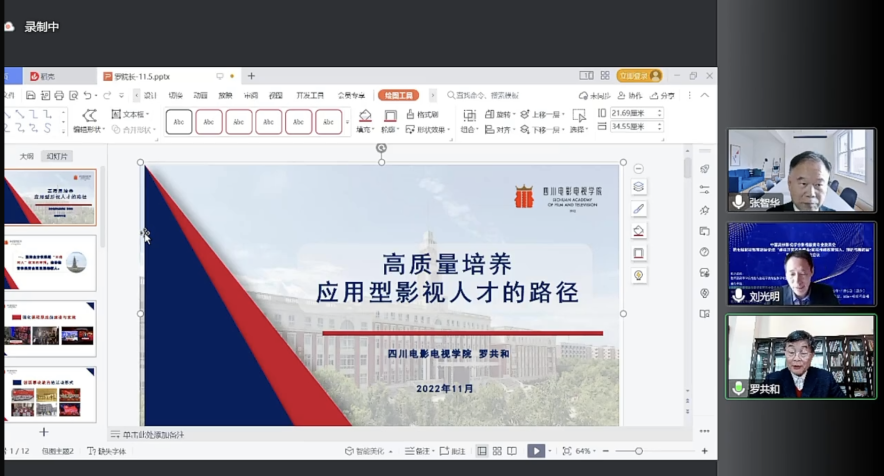Switch to the Outline pane tab
Screen dimensions: 884x476
27,157
